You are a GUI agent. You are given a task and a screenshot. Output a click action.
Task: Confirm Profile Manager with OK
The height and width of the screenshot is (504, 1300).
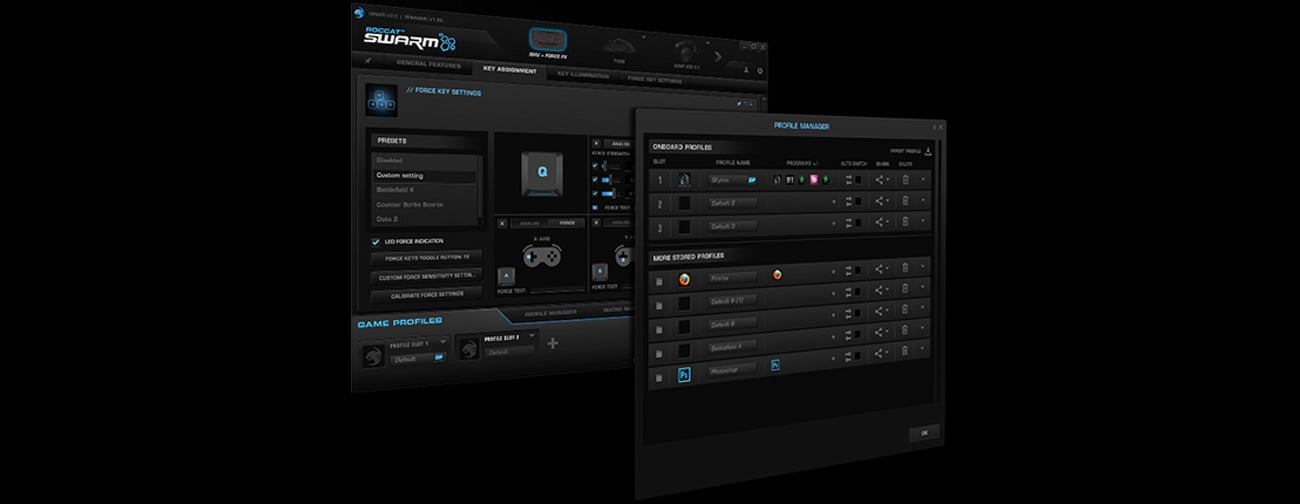pyautogui.click(x=923, y=433)
